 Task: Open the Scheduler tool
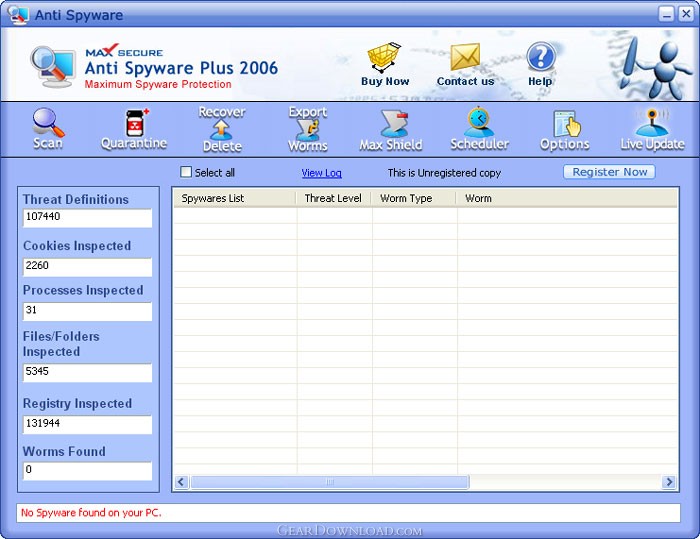[479, 129]
